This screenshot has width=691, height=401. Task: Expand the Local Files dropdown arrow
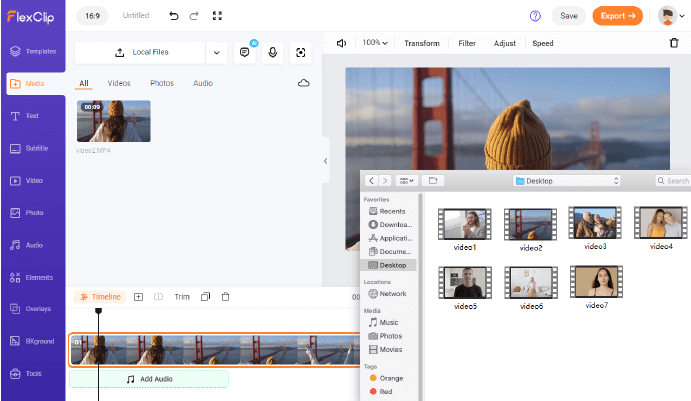tap(216, 52)
